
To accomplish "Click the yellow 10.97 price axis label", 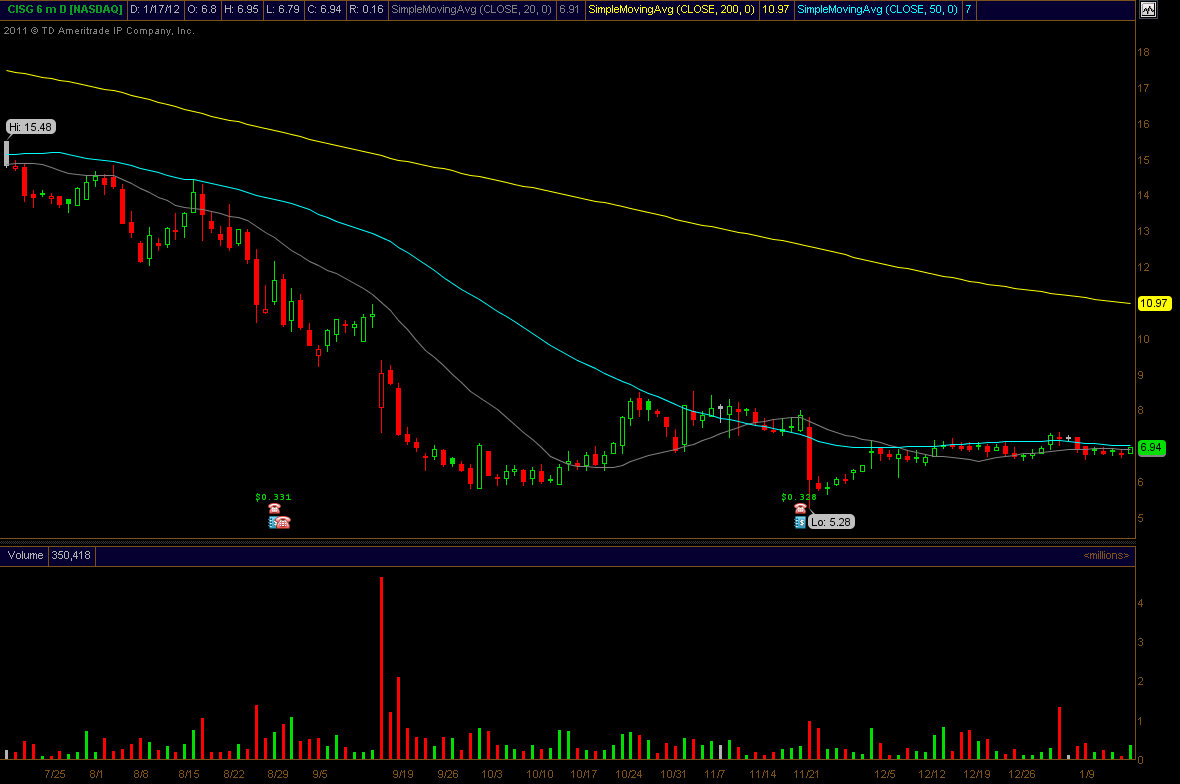I will [x=1154, y=303].
